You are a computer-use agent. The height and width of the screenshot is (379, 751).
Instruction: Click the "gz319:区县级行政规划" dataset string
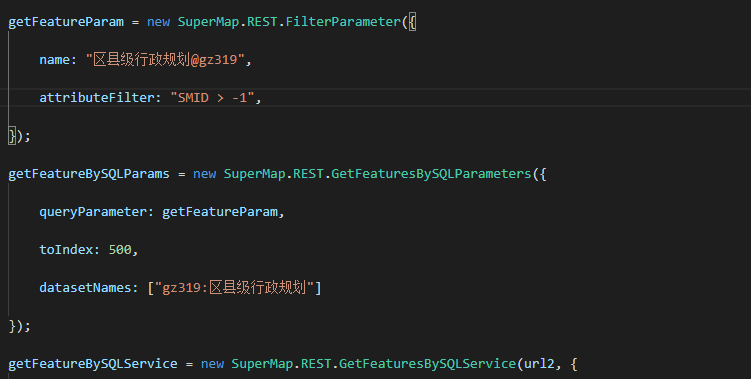click(234, 287)
